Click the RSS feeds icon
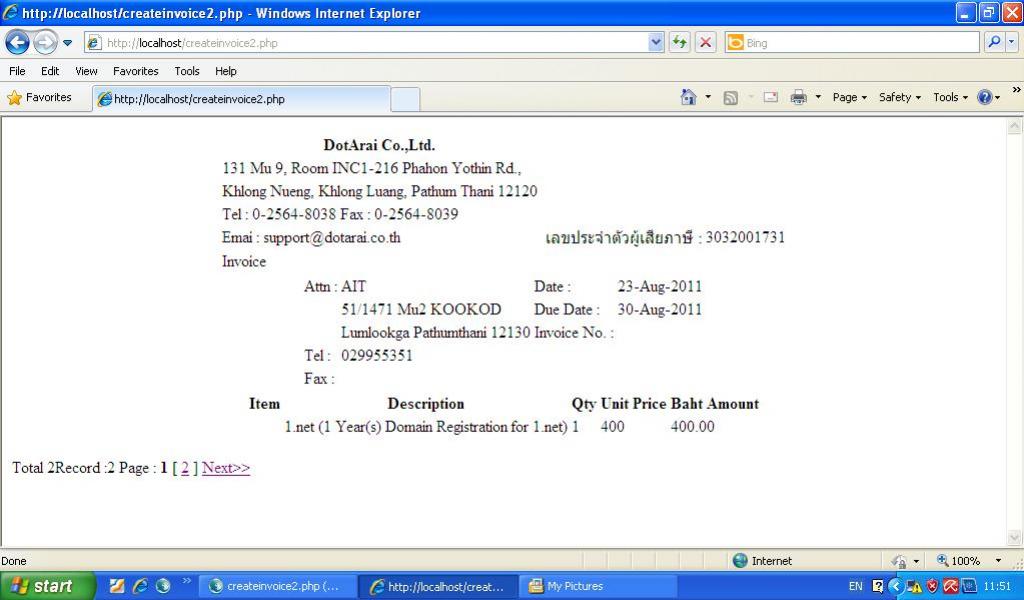The height and width of the screenshot is (600, 1024). tap(730, 97)
